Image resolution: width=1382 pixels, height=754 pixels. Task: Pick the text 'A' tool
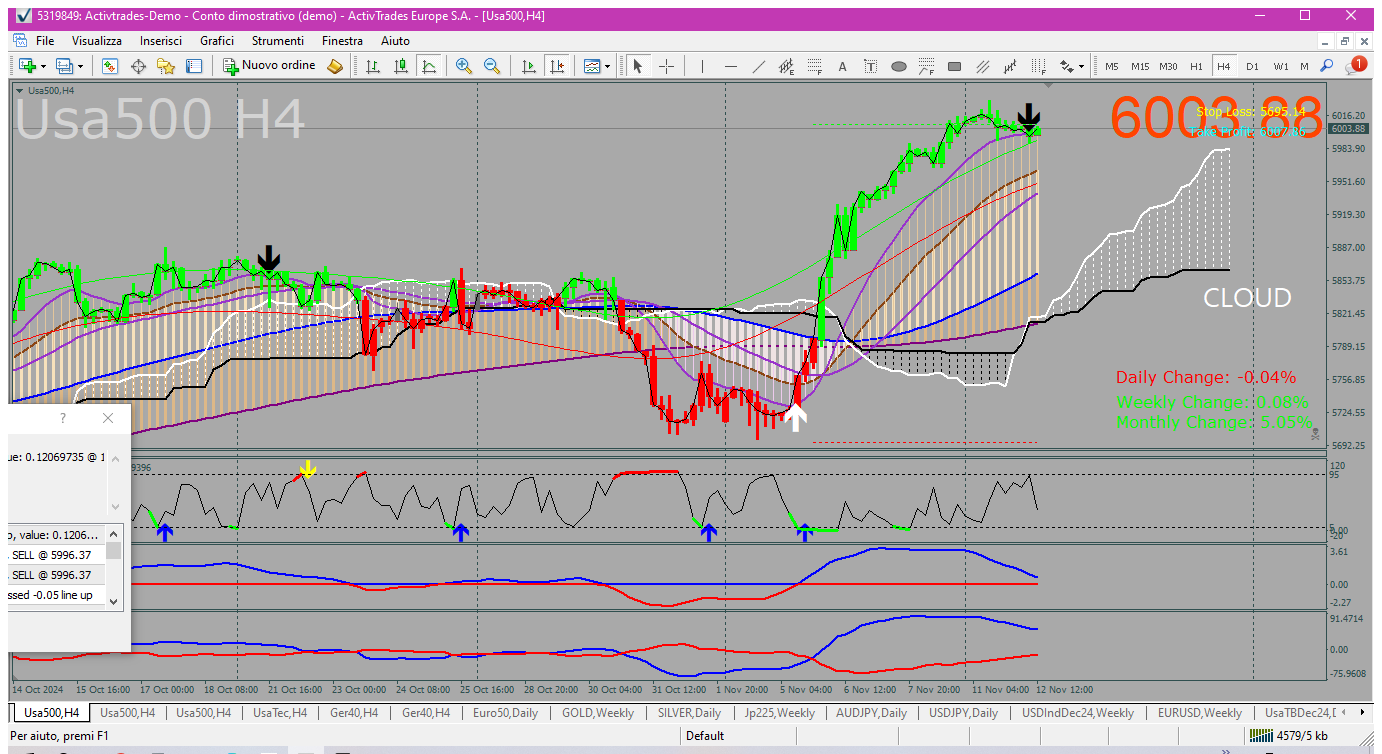point(842,66)
